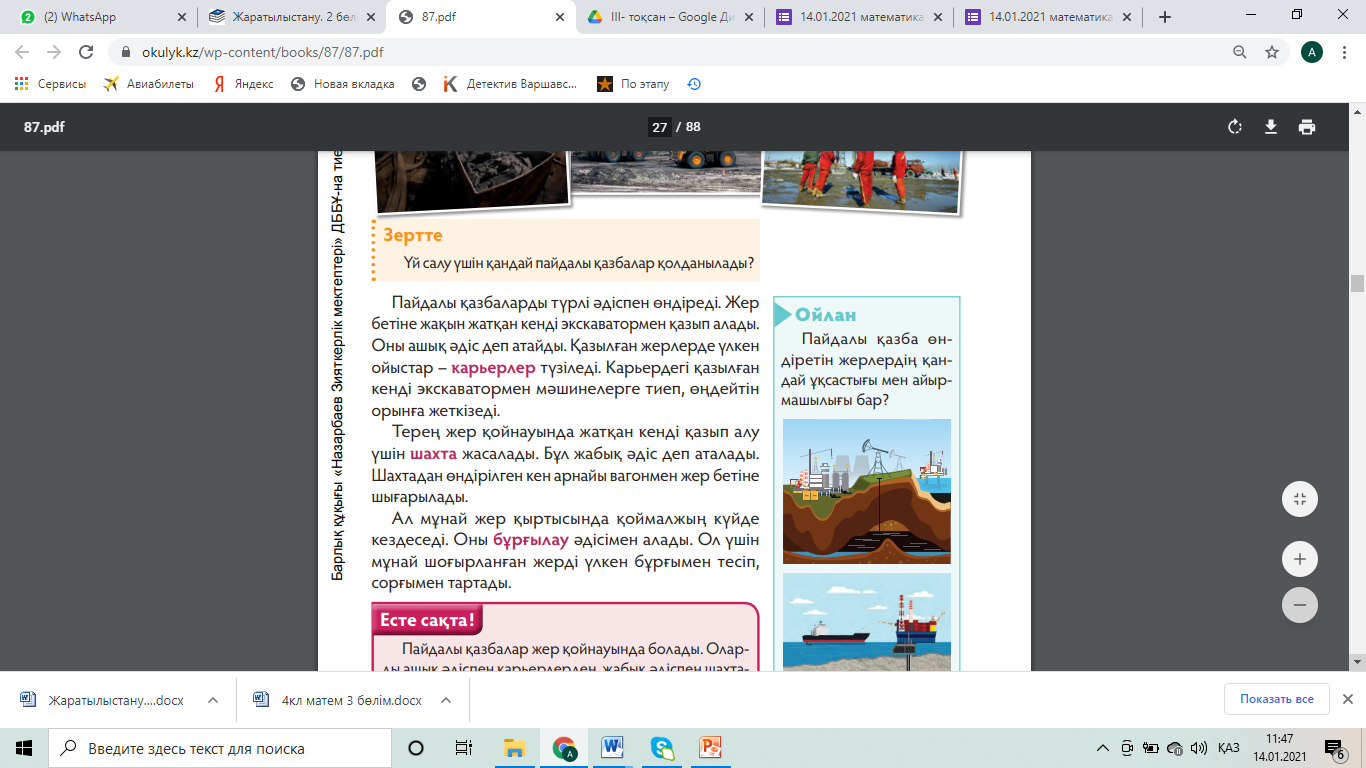1366x768 pixels.
Task: Click the Показать все downloads button
Action: [x=1276, y=699]
